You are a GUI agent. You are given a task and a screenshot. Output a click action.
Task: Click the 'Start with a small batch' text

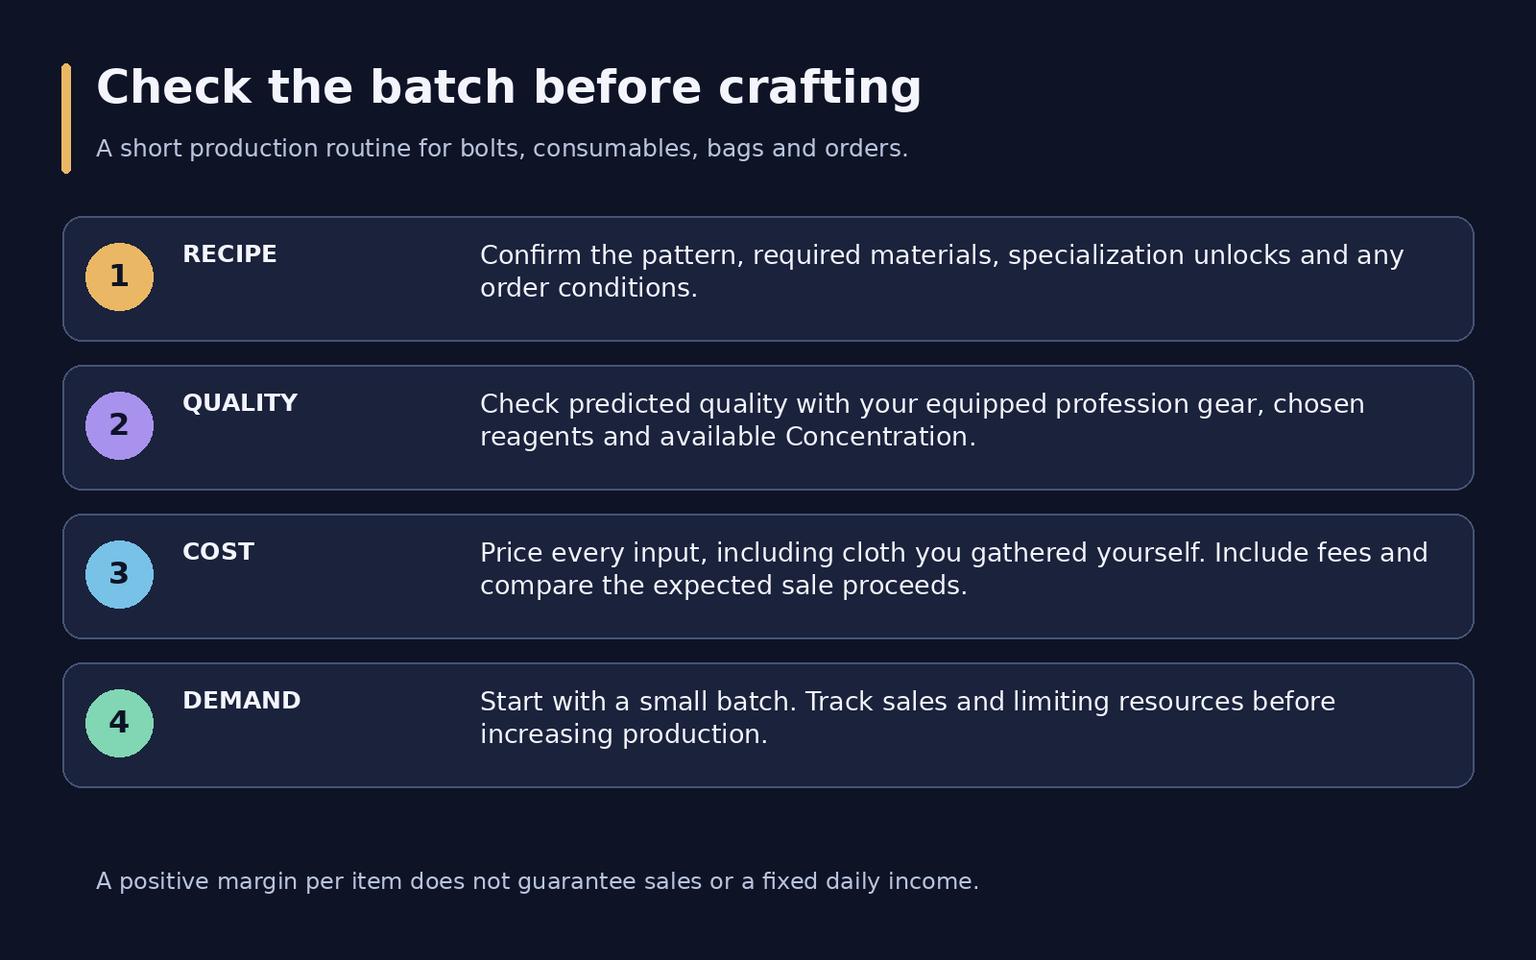(x=908, y=718)
